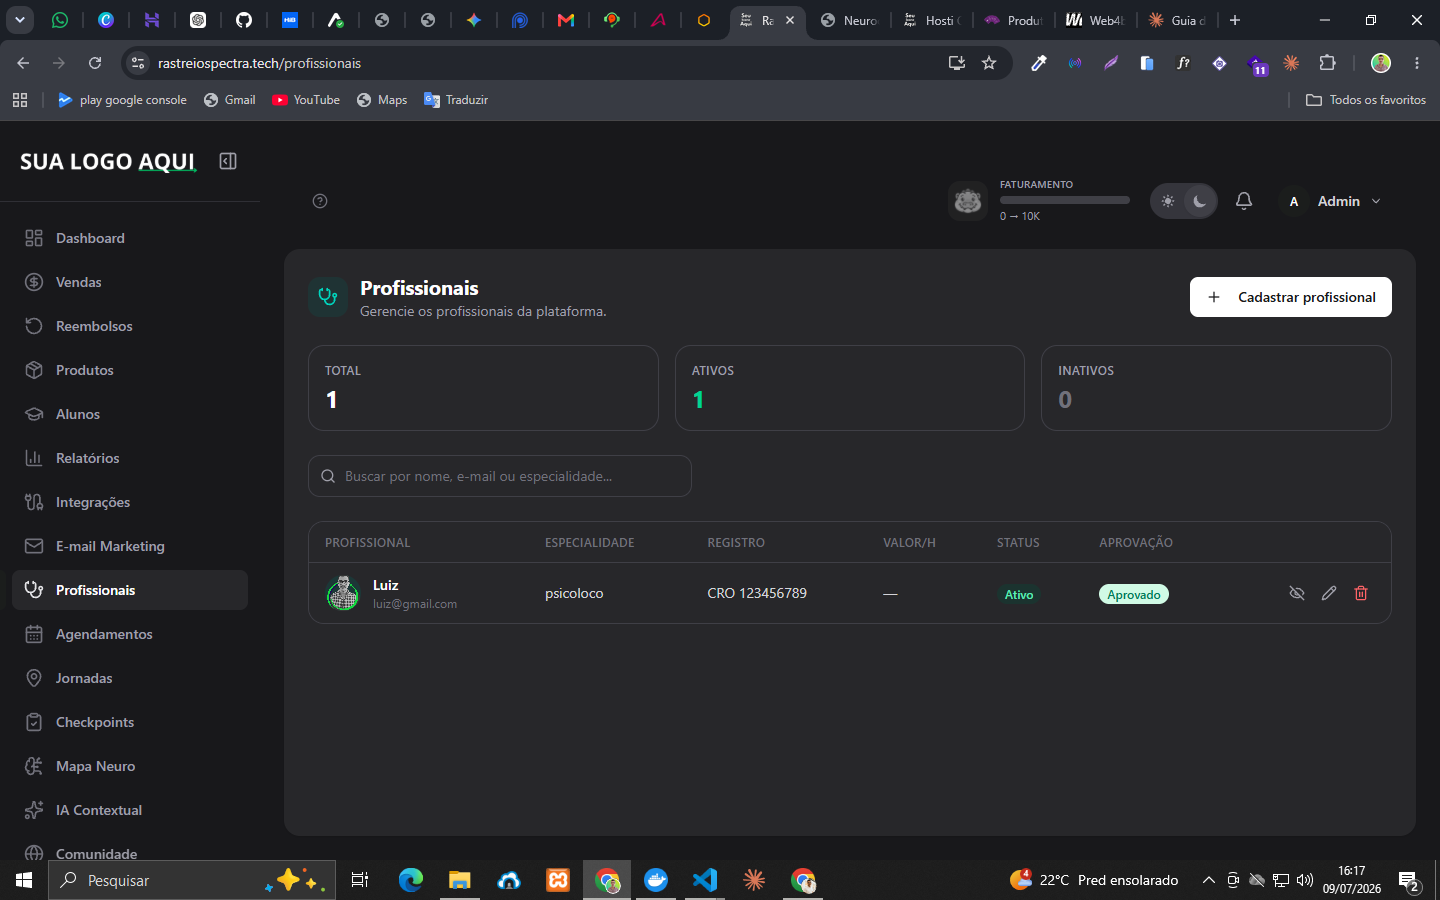
Task: Expand the Admin account dropdown
Action: click(x=1333, y=201)
